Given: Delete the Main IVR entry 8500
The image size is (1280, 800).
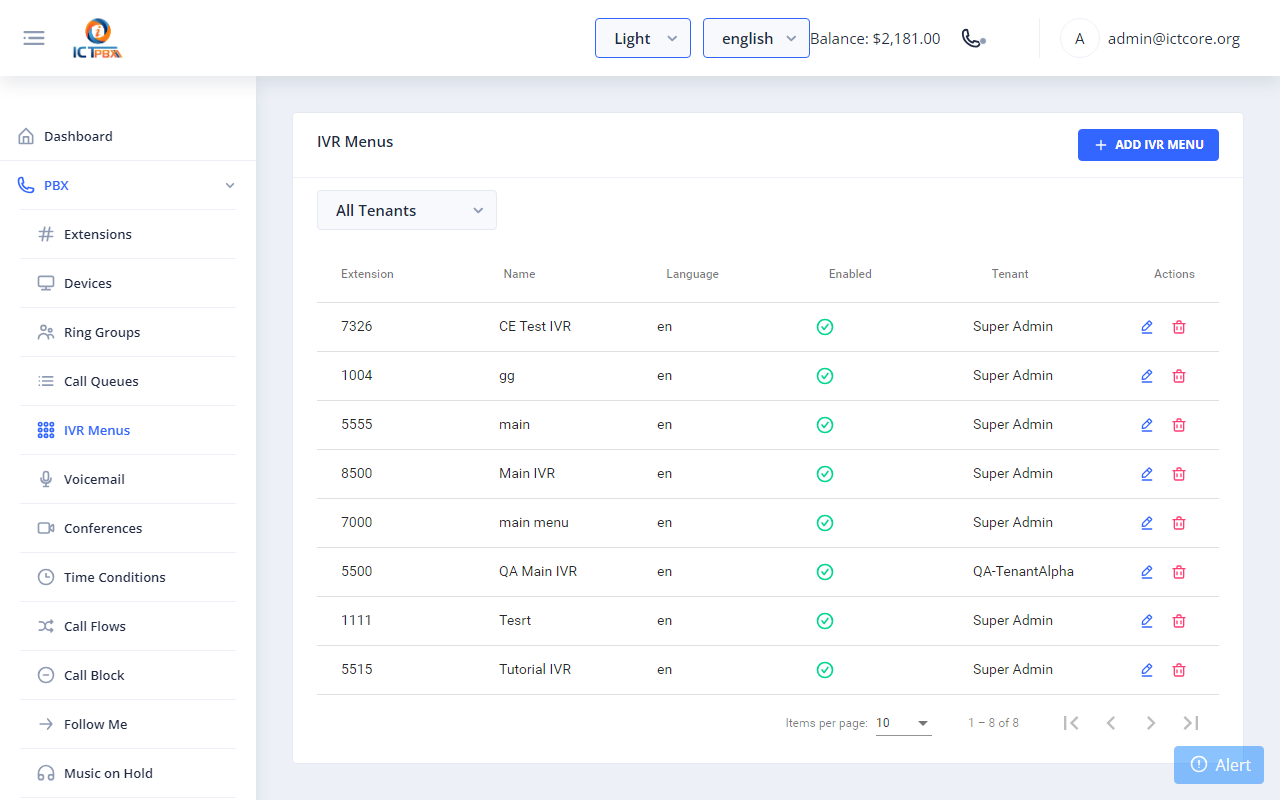Looking at the screenshot, I should click(1179, 474).
